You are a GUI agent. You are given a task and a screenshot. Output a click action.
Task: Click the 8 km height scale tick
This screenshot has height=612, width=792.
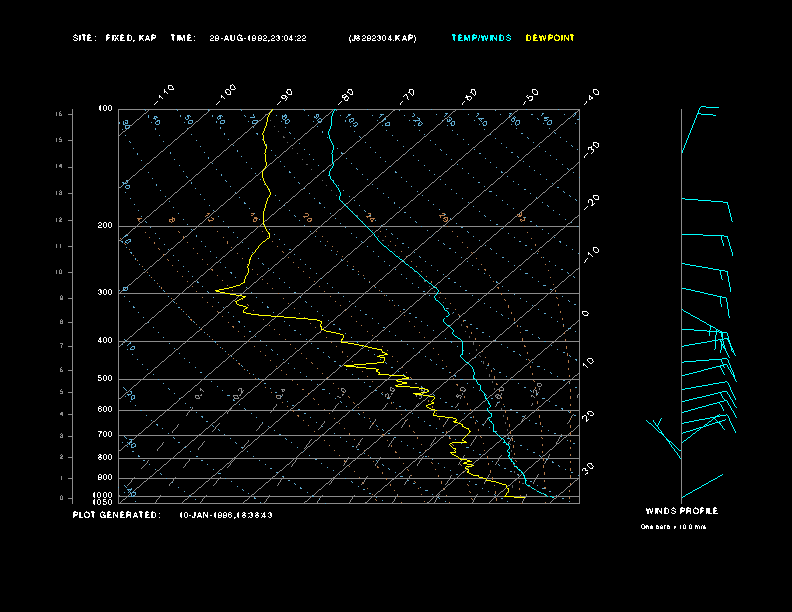pos(61,322)
